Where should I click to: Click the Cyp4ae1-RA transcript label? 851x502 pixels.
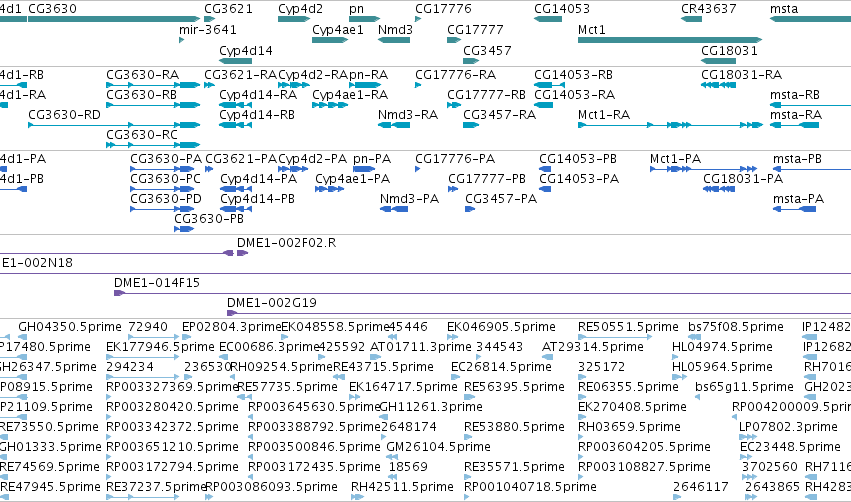350,94
